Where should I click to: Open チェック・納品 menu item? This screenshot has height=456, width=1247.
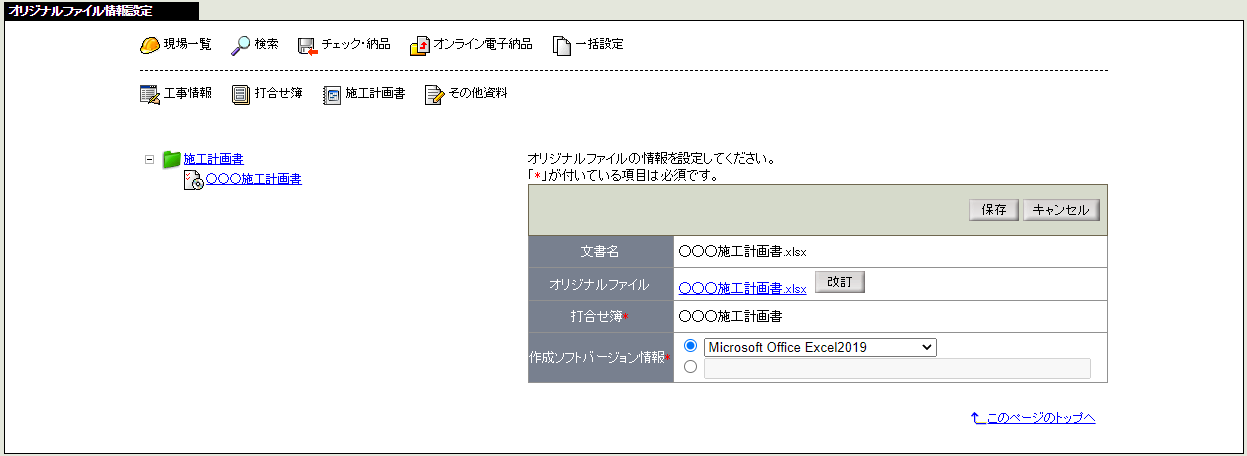tap(356, 45)
